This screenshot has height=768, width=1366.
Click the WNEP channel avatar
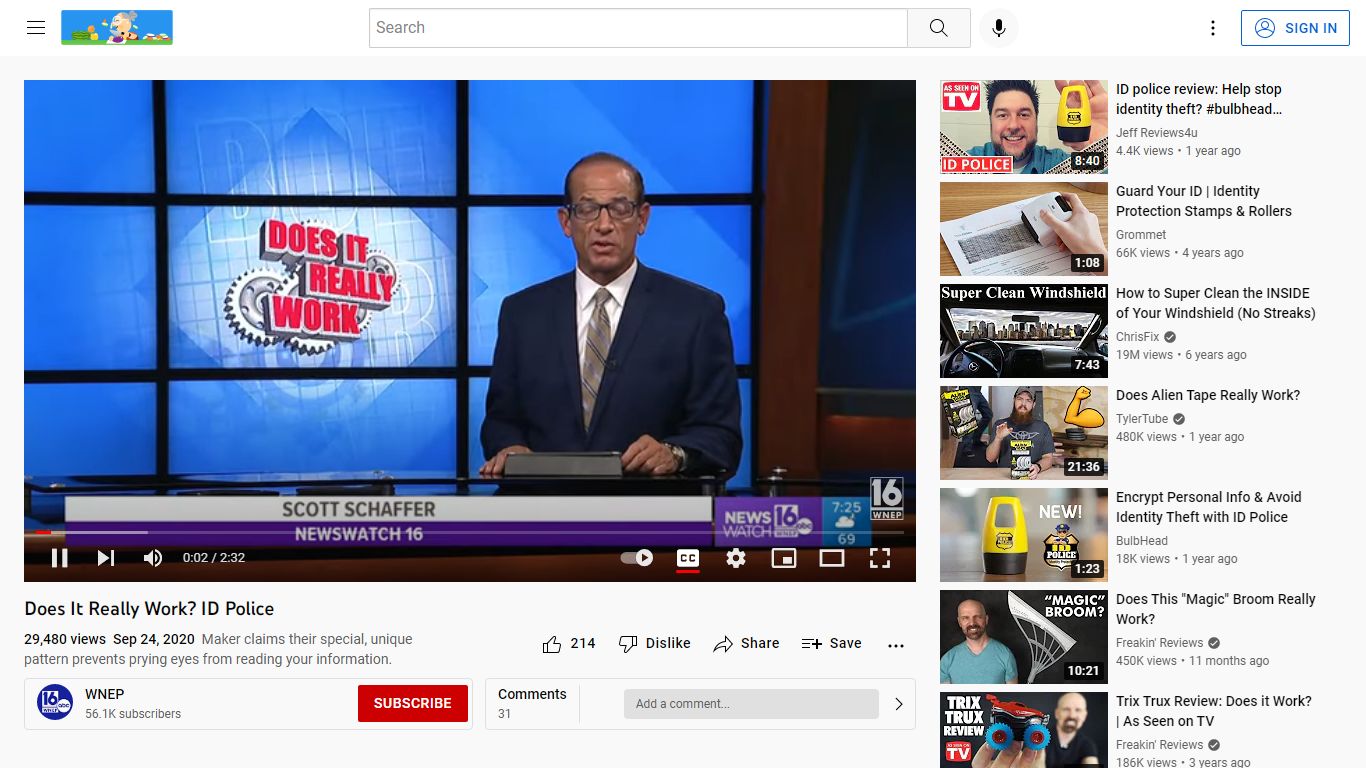[x=55, y=702]
